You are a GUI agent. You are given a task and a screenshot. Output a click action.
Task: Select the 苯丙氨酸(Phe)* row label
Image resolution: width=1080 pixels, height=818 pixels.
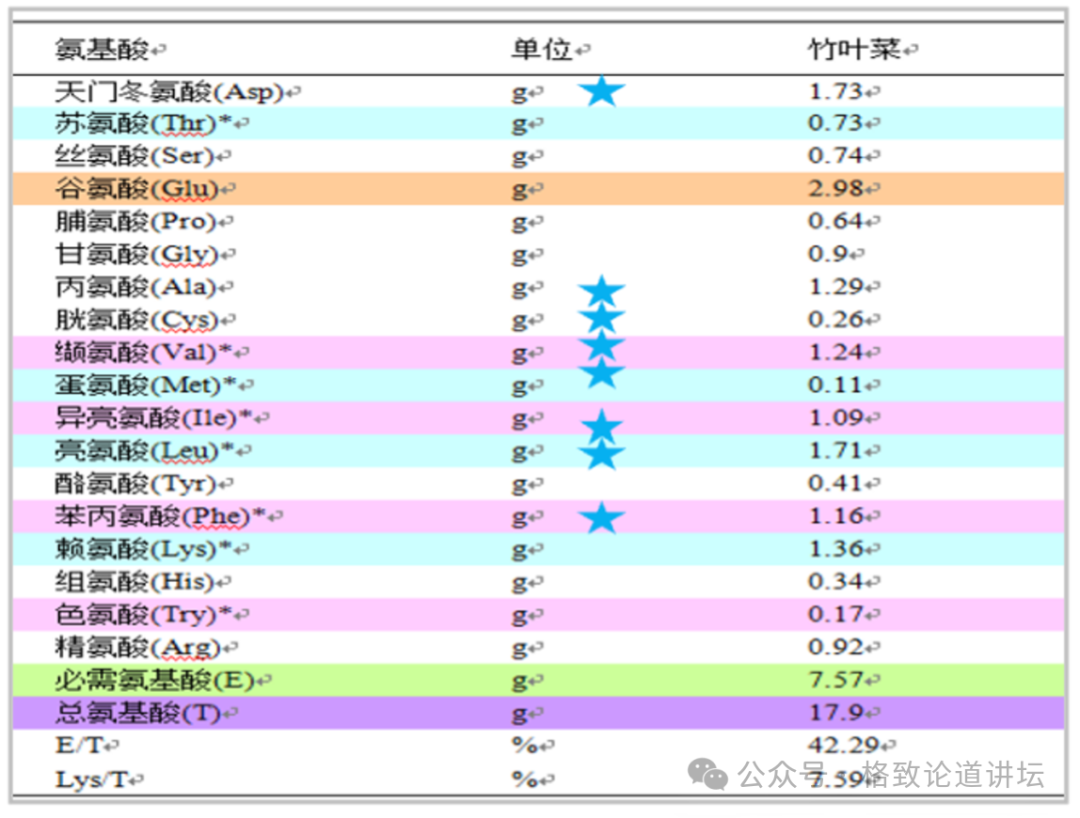[160, 516]
